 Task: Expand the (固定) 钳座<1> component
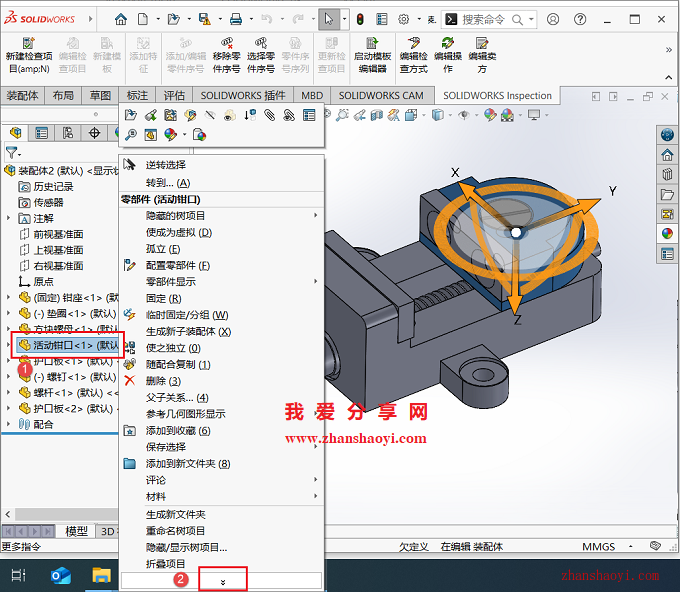pyautogui.click(x=8, y=297)
